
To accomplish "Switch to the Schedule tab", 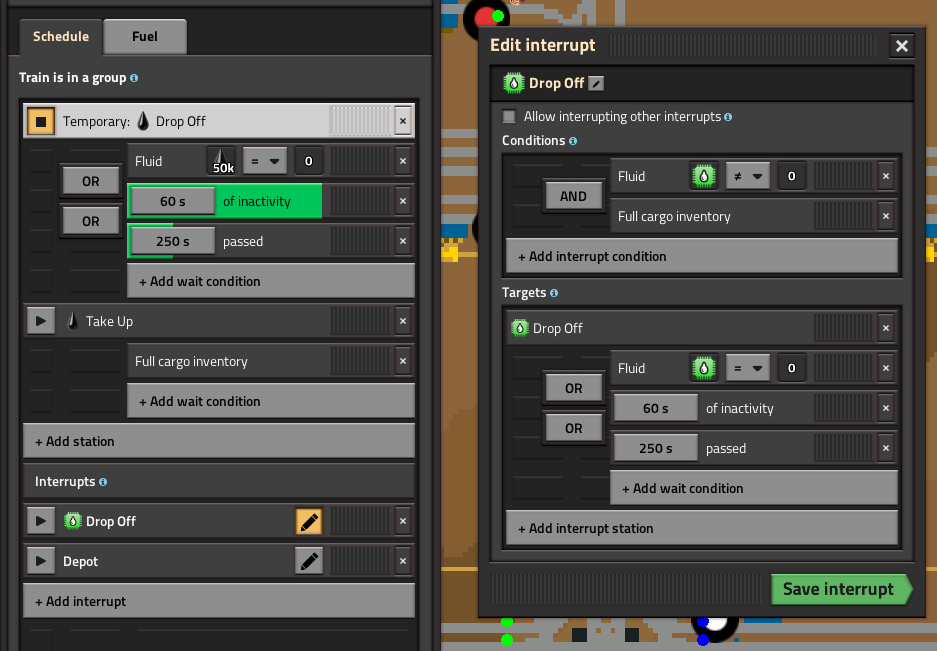I will click(61, 36).
